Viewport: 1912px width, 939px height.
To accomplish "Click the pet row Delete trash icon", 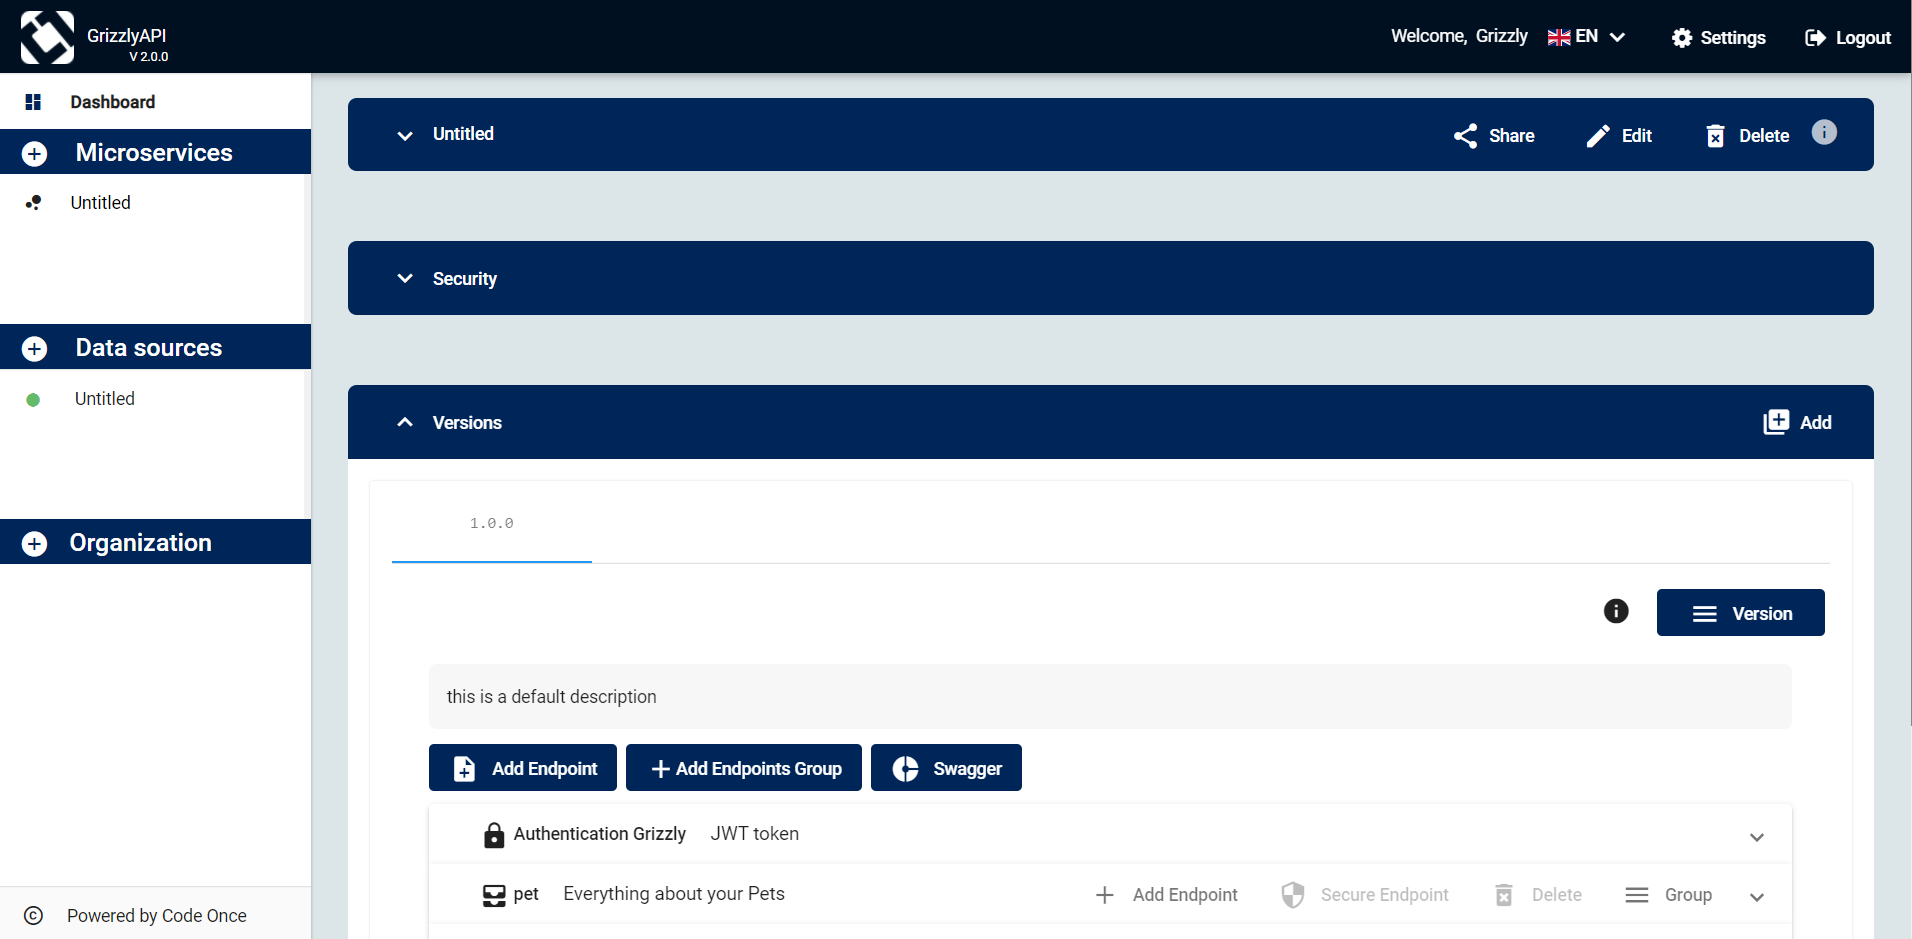I will tap(1504, 895).
